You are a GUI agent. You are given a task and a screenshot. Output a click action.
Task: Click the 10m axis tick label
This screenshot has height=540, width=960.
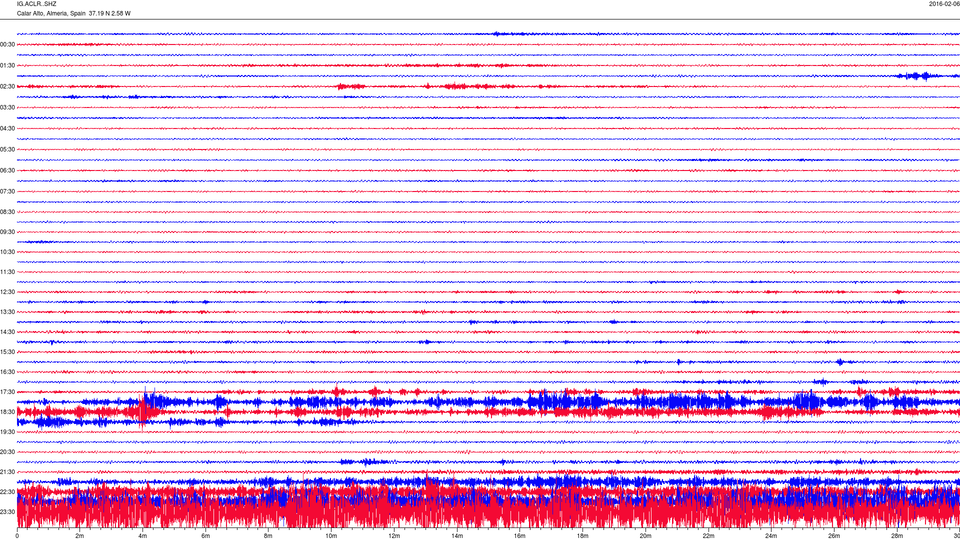click(331, 536)
